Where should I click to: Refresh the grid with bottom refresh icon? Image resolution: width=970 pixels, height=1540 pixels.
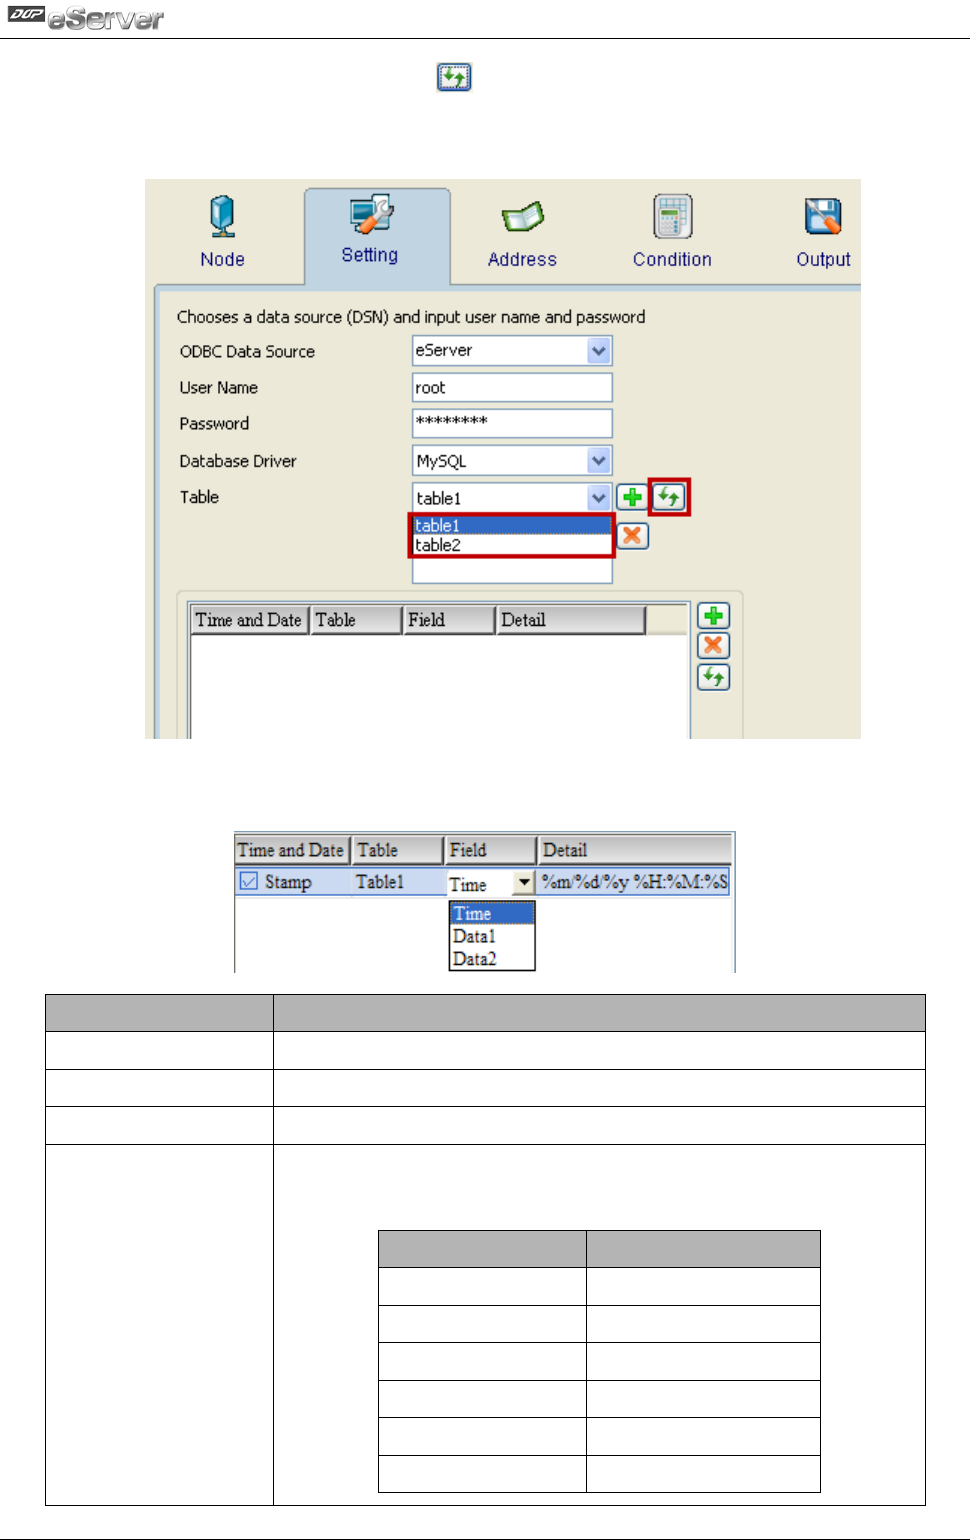point(713,677)
